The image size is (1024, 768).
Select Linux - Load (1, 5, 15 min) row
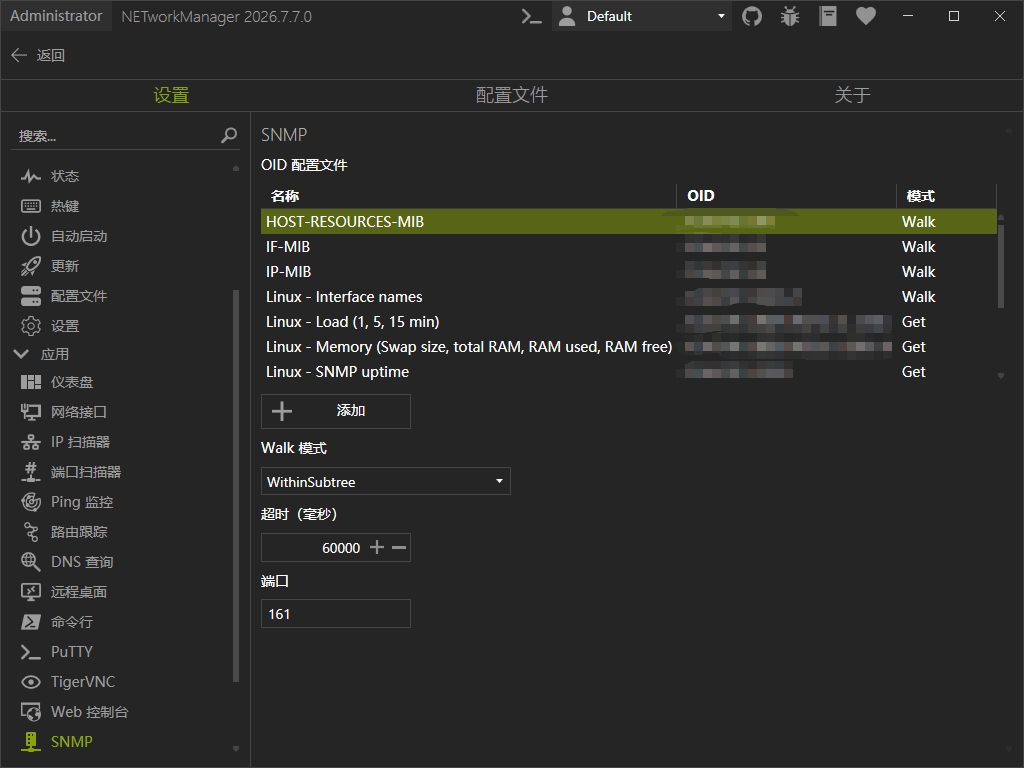point(628,321)
